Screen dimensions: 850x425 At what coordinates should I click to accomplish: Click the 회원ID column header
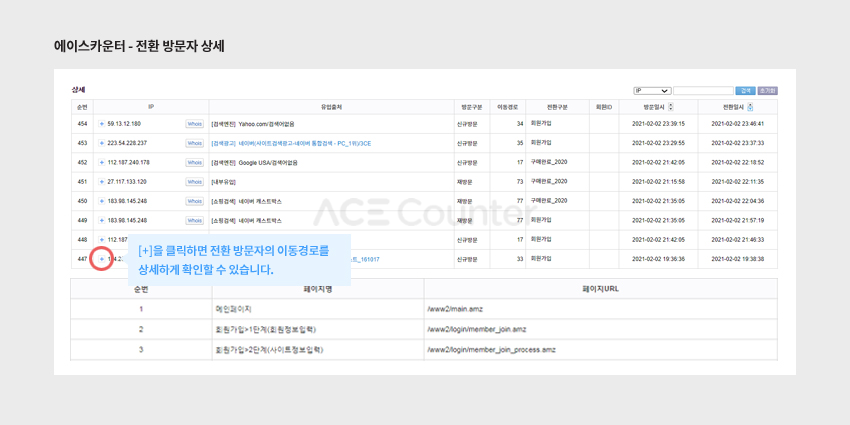[x=604, y=107]
